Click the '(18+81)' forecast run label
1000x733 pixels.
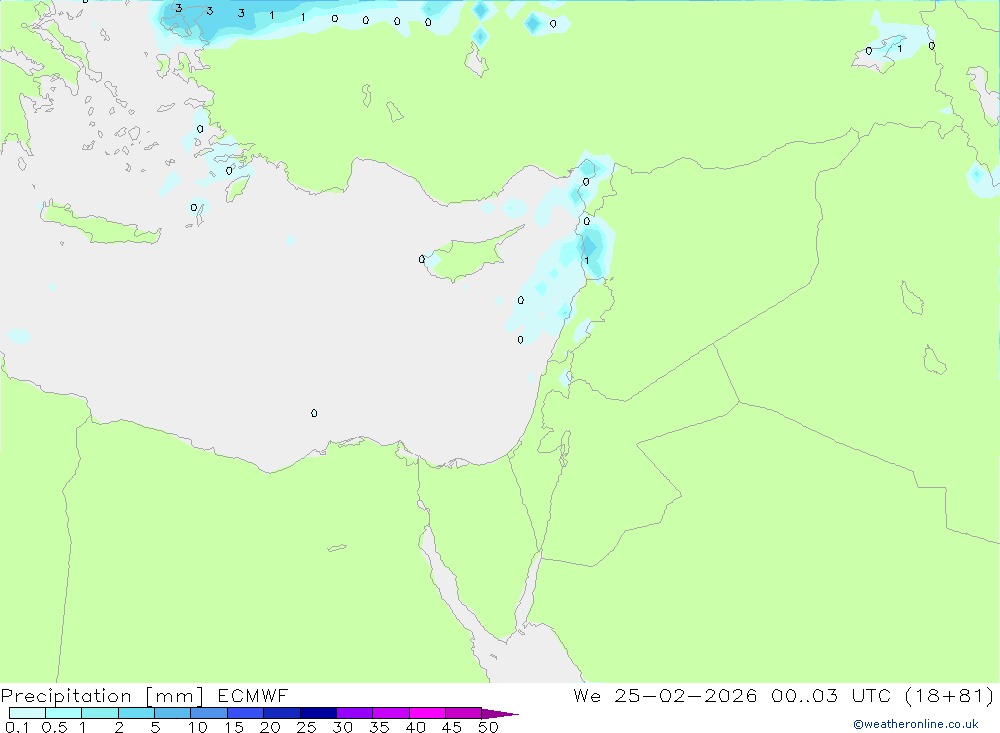click(950, 695)
